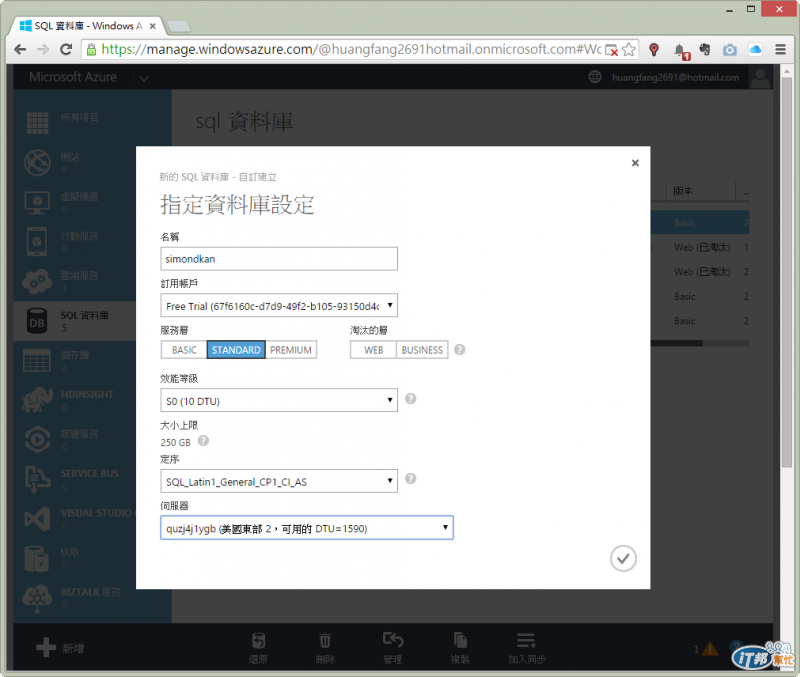Open the globe language icon in Azure header
The width and height of the screenshot is (800, 677).
pos(595,77)
